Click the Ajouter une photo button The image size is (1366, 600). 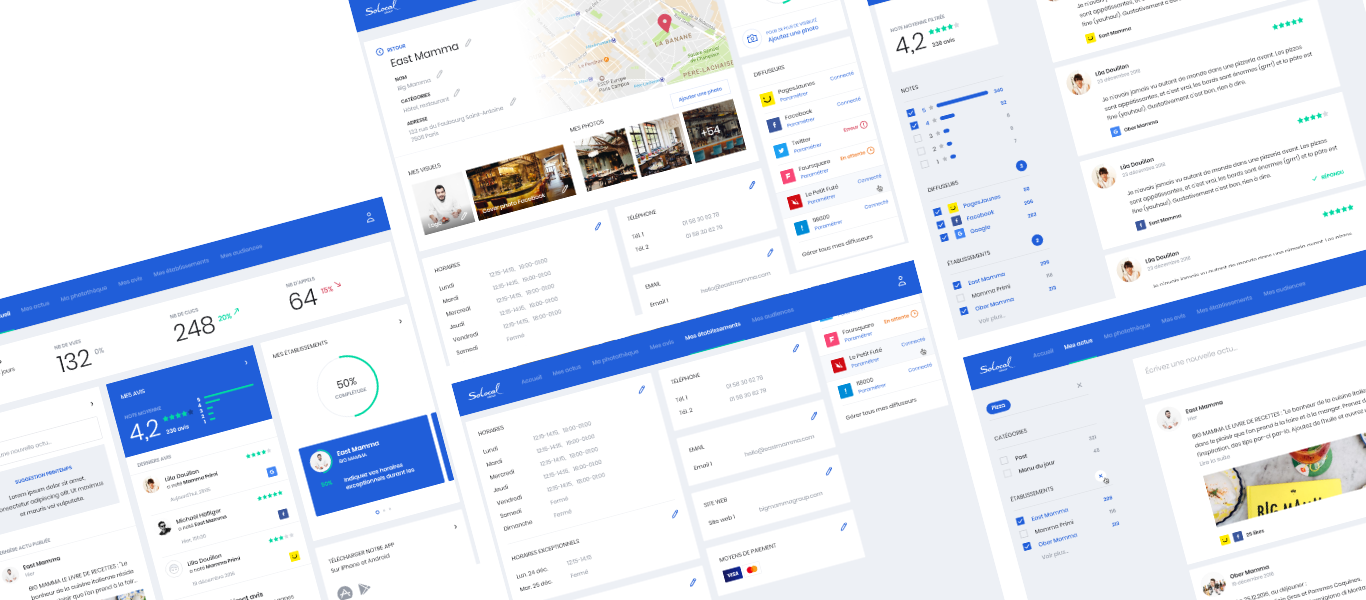(x=700, y=94)
